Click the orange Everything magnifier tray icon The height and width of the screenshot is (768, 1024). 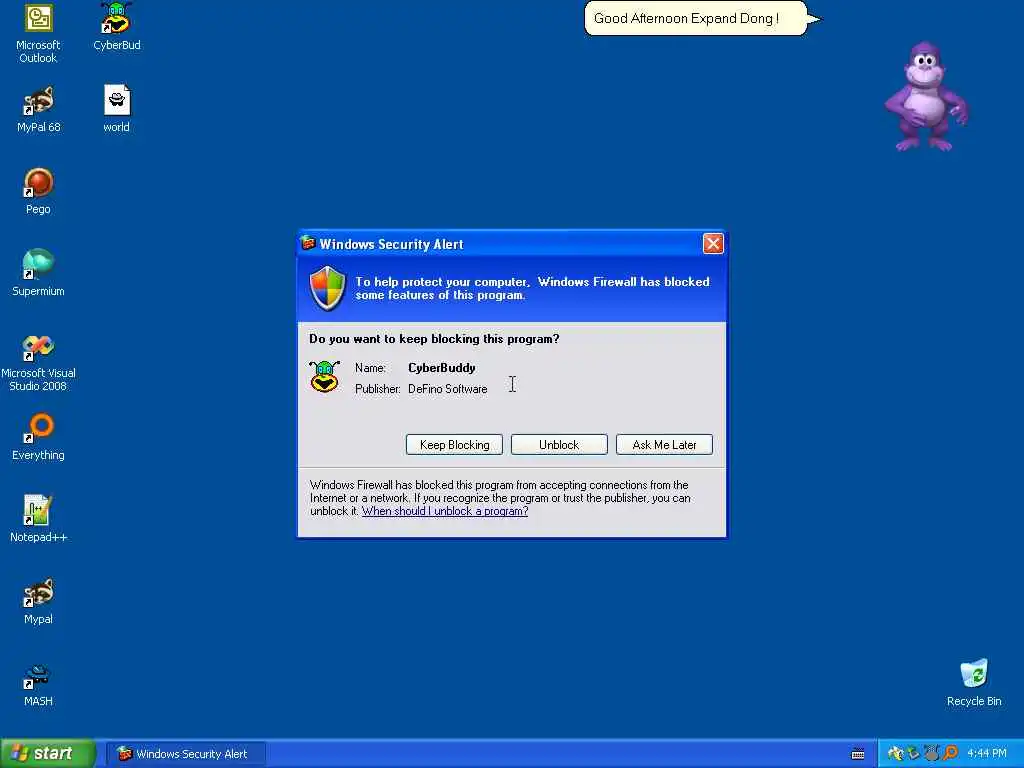[x=950, y=754]
